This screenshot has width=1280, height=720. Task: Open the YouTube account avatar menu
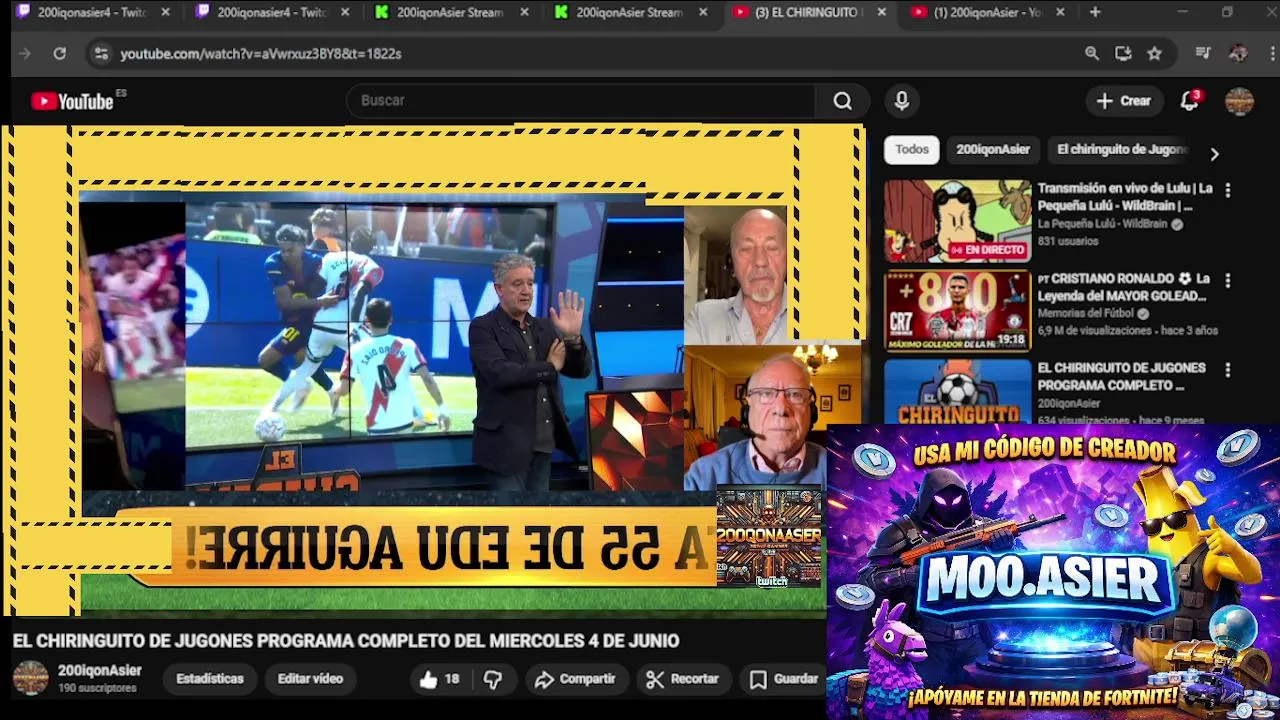click(x=1239, y=101)
